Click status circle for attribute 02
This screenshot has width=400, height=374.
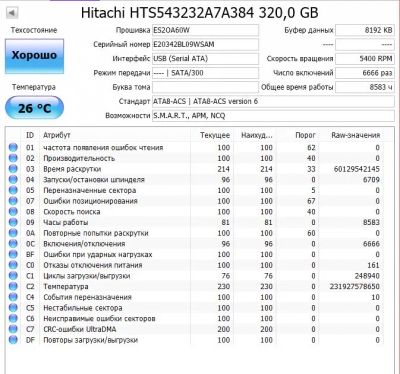tap(13, 158)
